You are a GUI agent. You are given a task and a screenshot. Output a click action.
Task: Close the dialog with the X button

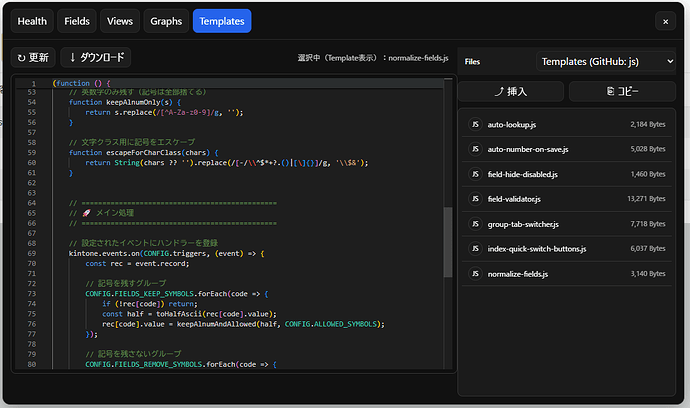[x=664, y=21]
